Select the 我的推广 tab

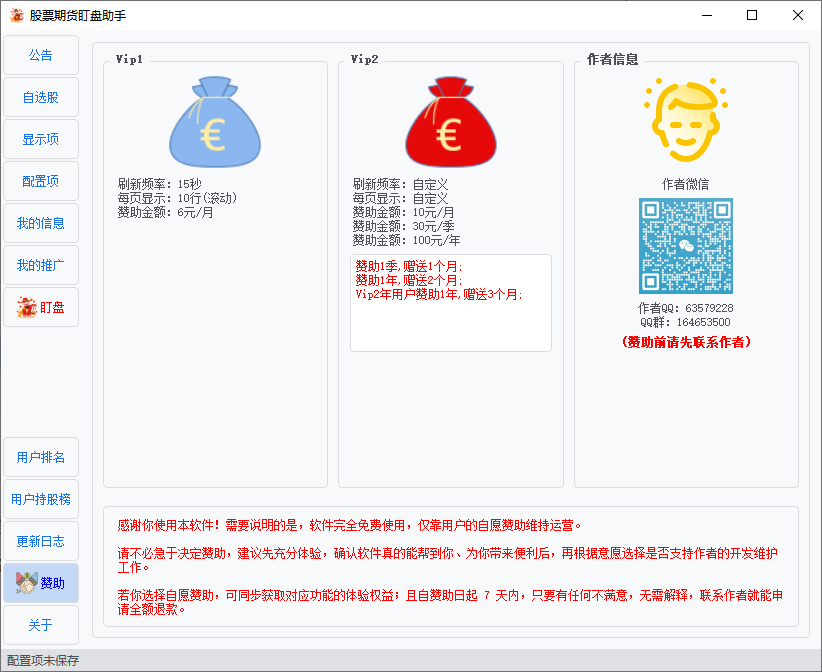(41, 265)
